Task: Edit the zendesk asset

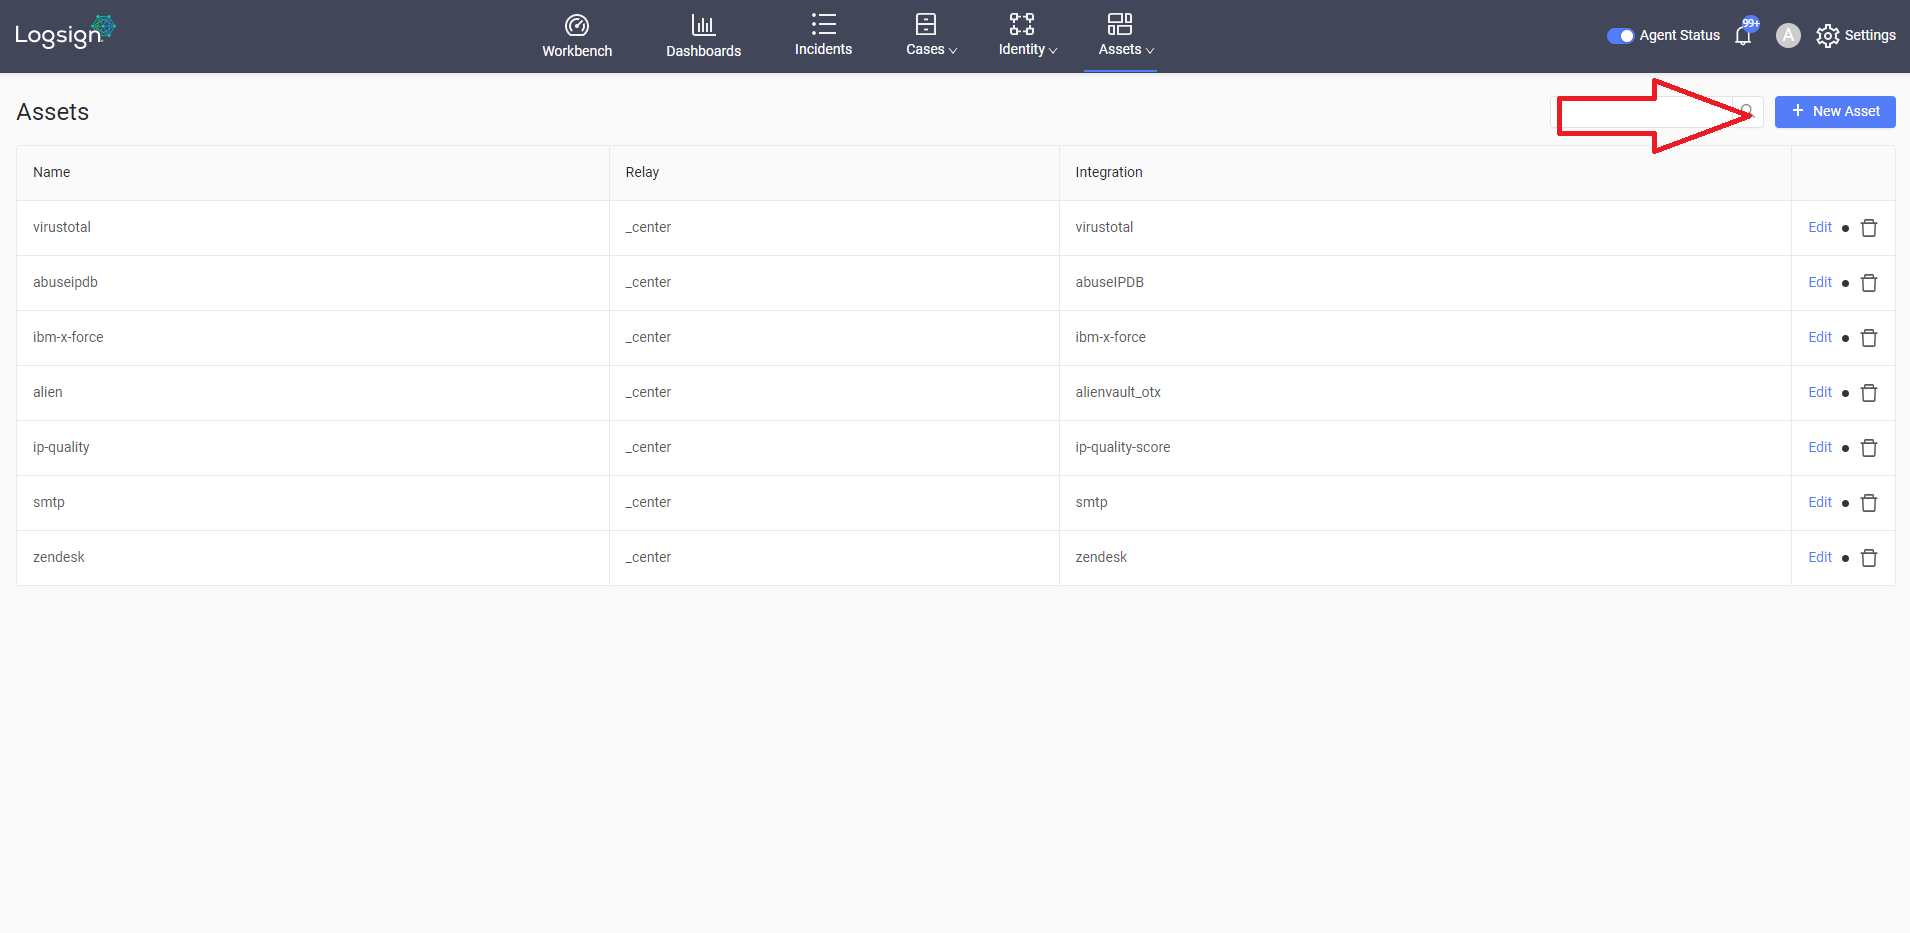Action: pos(1820,557)
